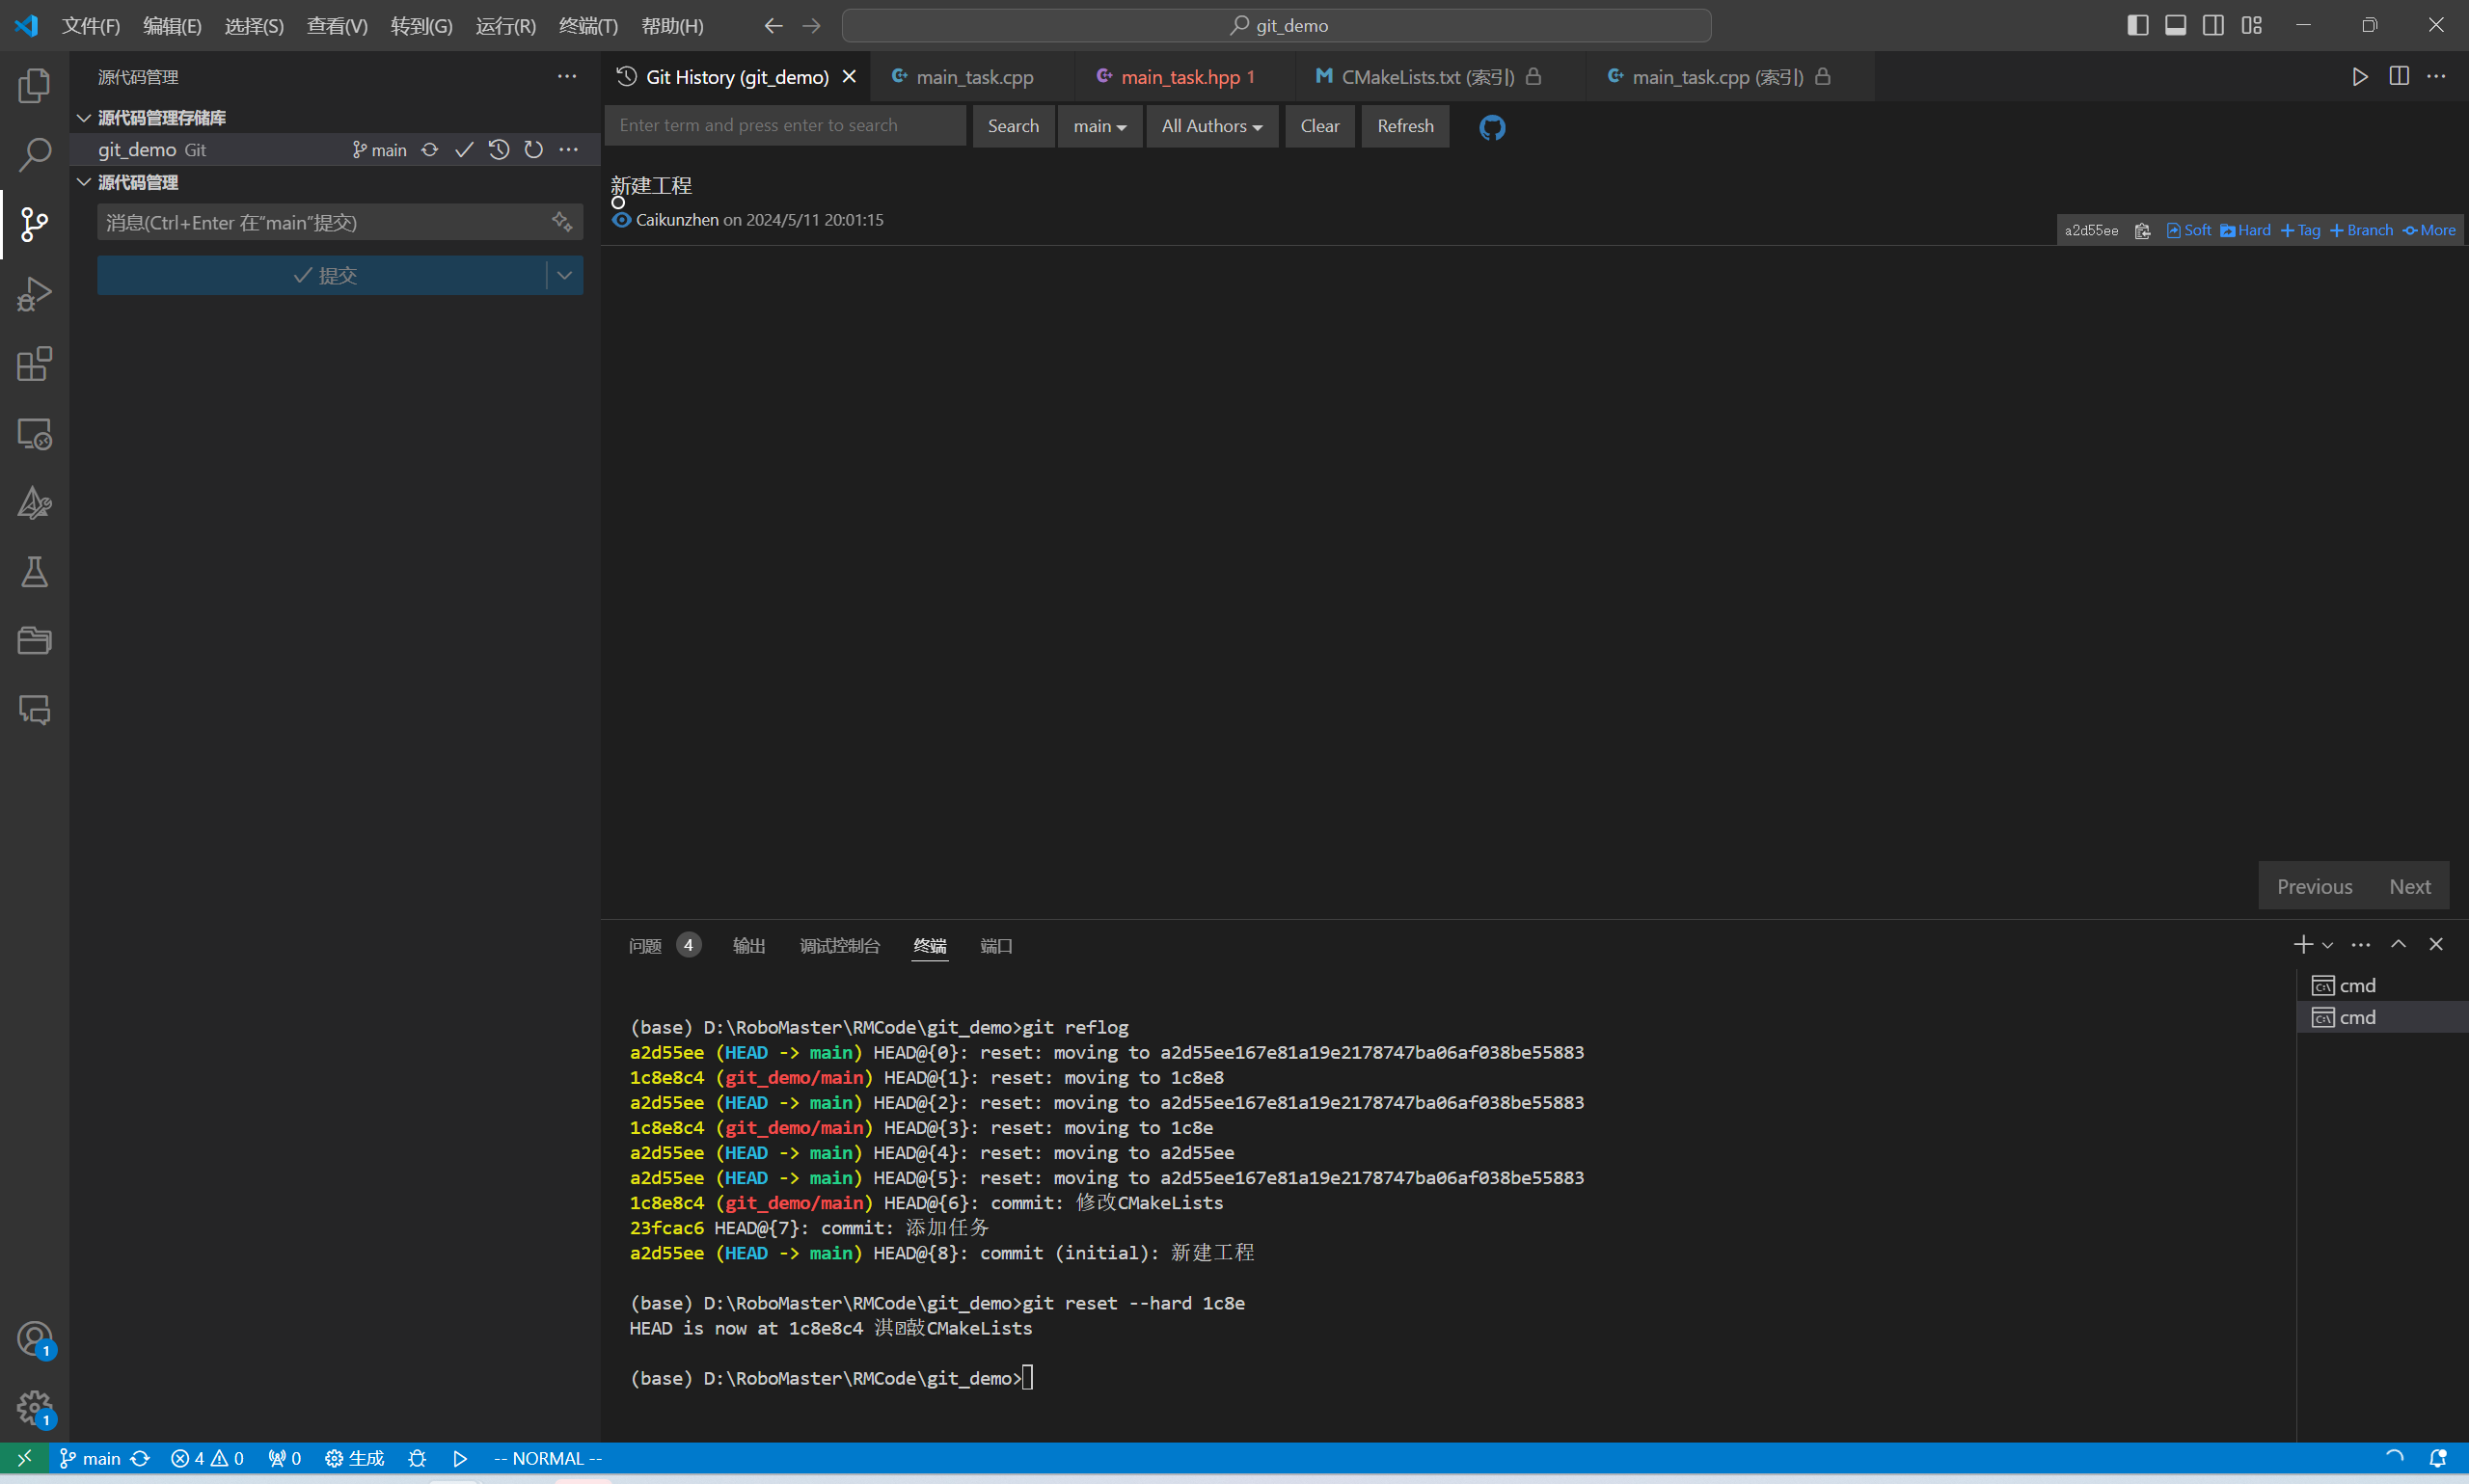Image resolution: width=2469 pixels, height=1484 pixels.
Task: Copy commit hash a2d55ee icon
Action: [2142, 231]
